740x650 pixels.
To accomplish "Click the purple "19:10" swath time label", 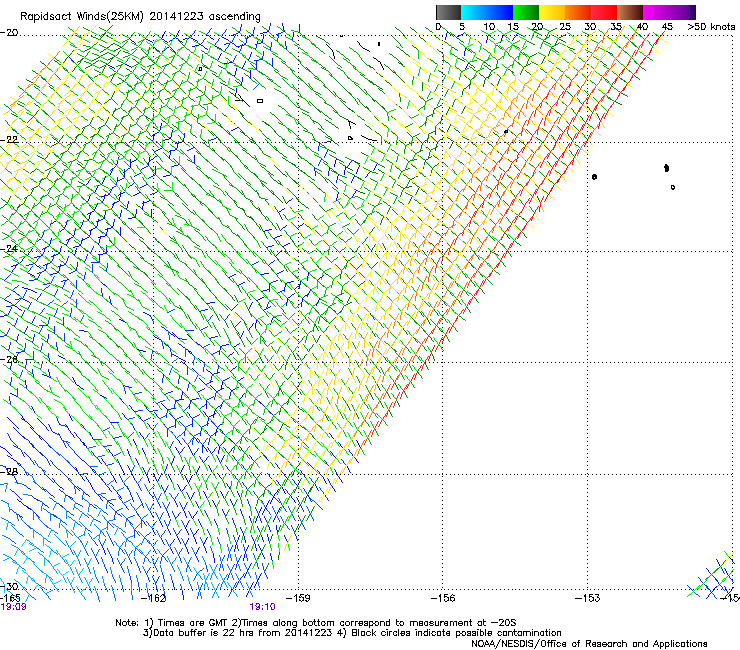I will click(262, 607).
